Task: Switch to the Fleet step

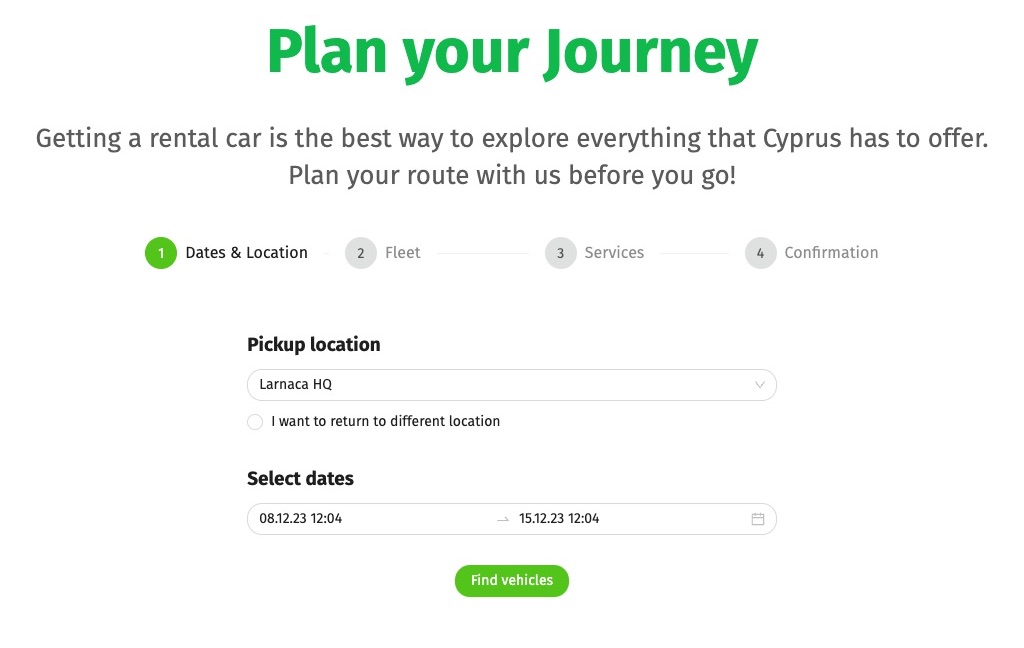Action: pyautogui.click(x=403, y=253)
